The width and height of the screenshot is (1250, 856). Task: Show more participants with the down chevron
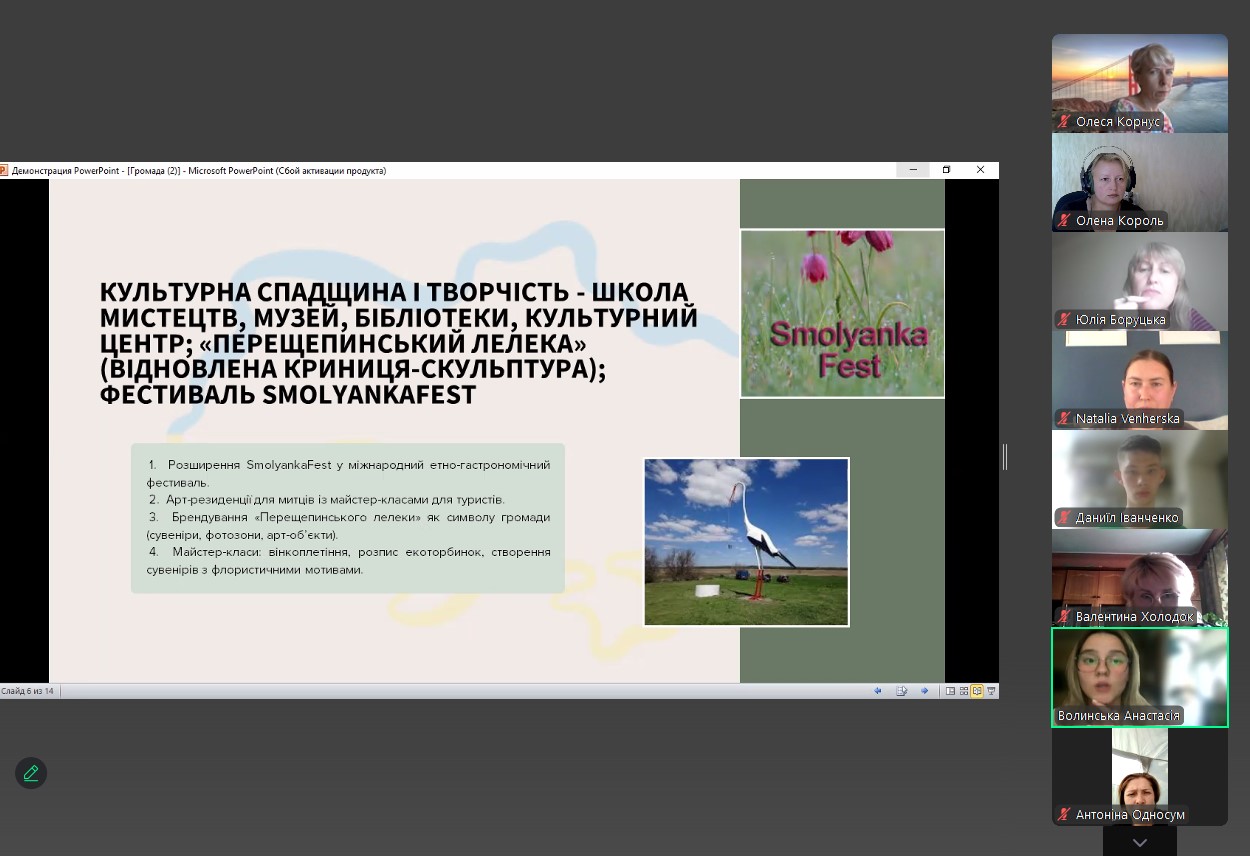click(1140, 842)
